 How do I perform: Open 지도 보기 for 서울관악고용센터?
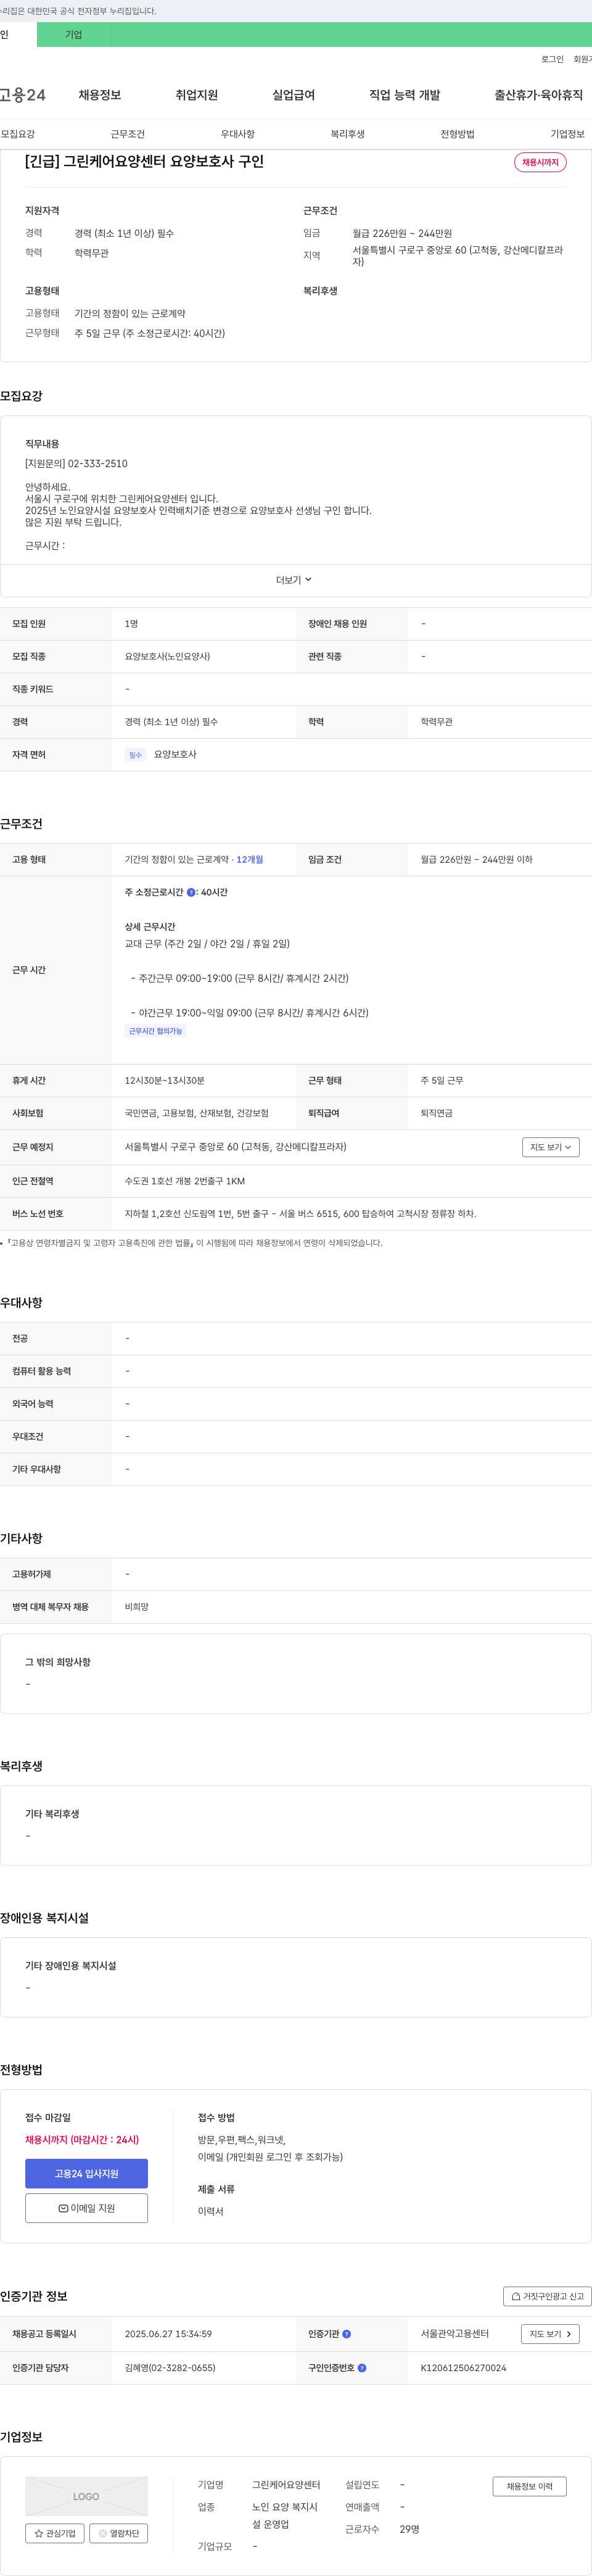550,2334
